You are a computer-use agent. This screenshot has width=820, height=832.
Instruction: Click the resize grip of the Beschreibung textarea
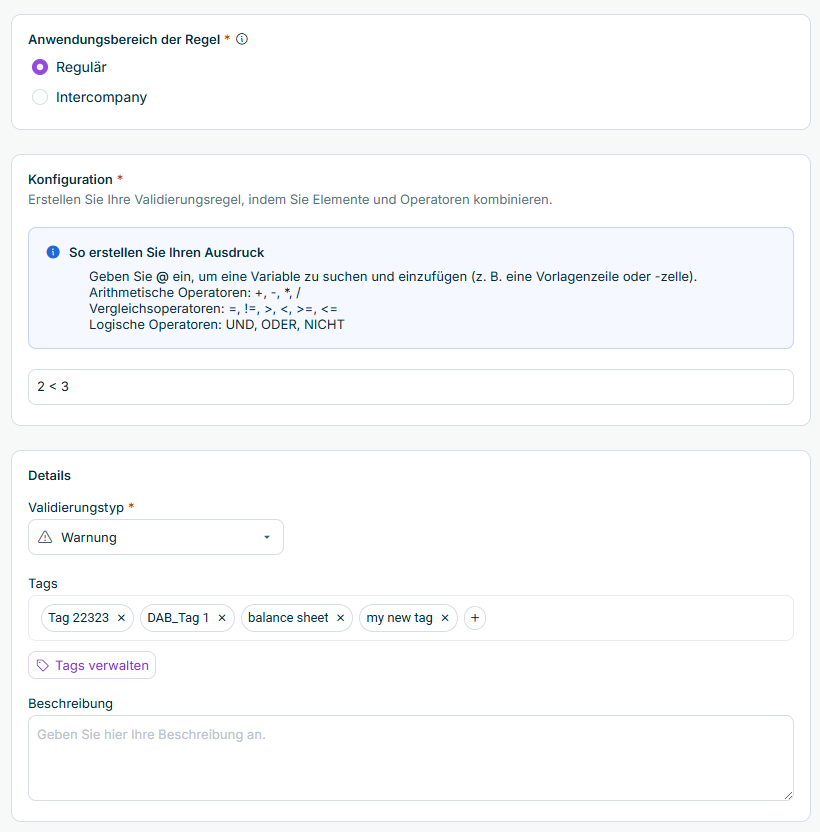[x=788, y=795]
